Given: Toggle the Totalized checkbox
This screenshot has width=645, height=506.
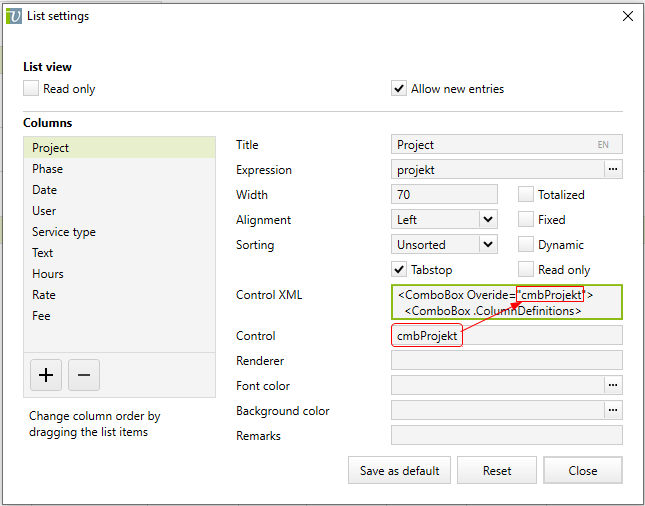Looking at the screenshot, I should click(x=526, y=195).
